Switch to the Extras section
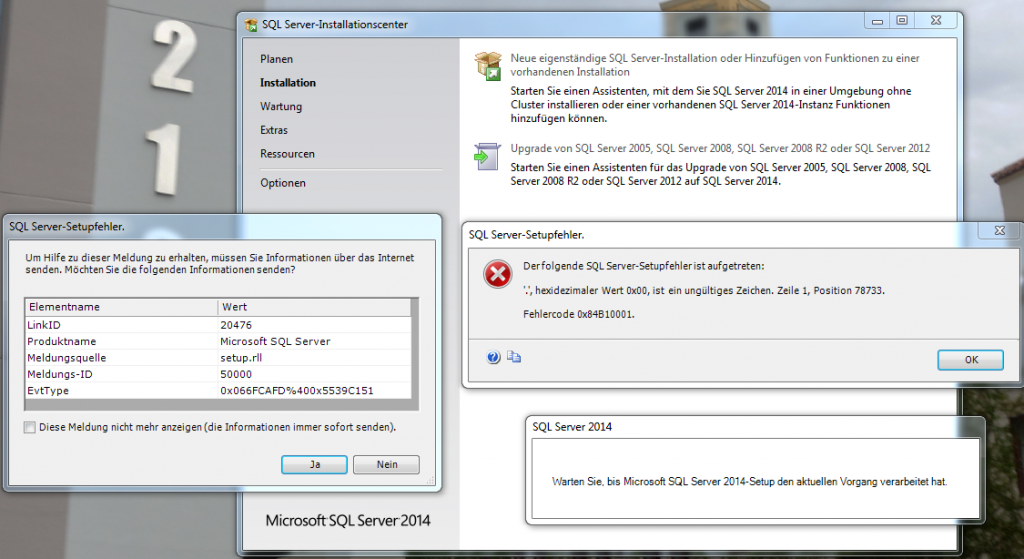The image size is (1024, 559). point(274,130)
